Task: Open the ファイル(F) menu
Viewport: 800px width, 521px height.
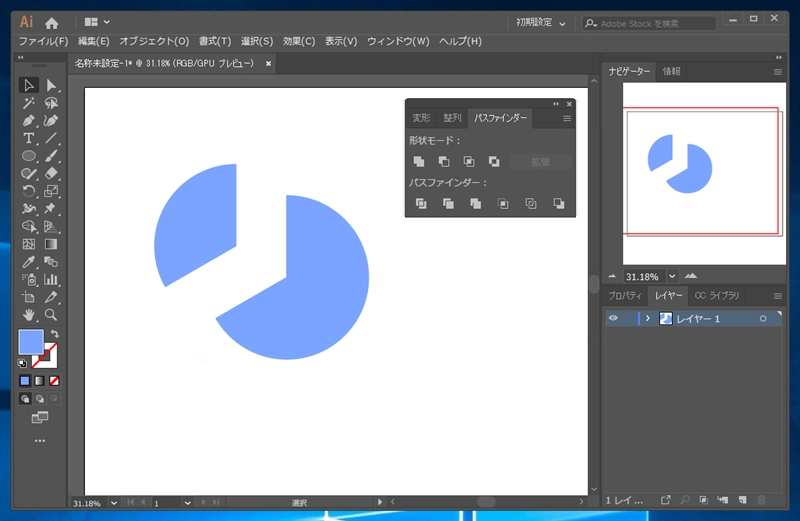Action: 43,41
